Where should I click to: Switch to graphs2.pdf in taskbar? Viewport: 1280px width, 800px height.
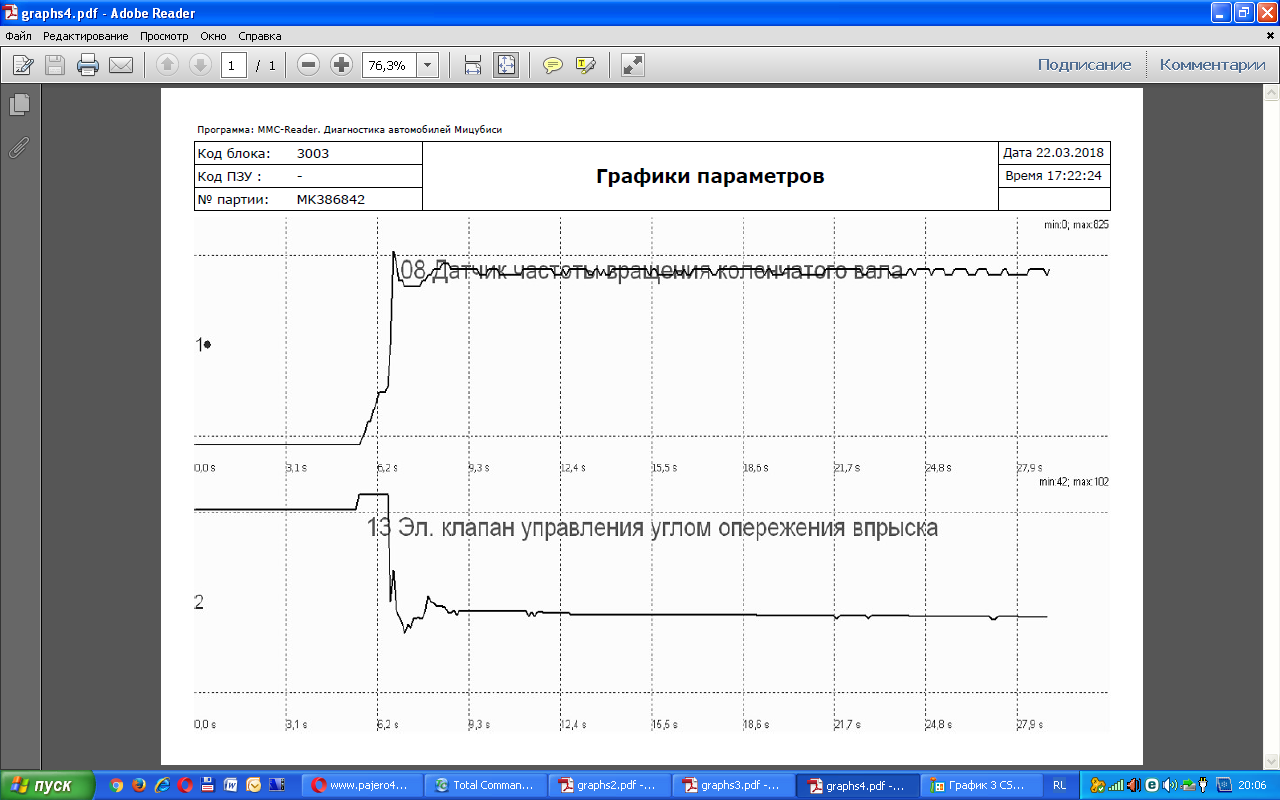click(x=608, y=786)
